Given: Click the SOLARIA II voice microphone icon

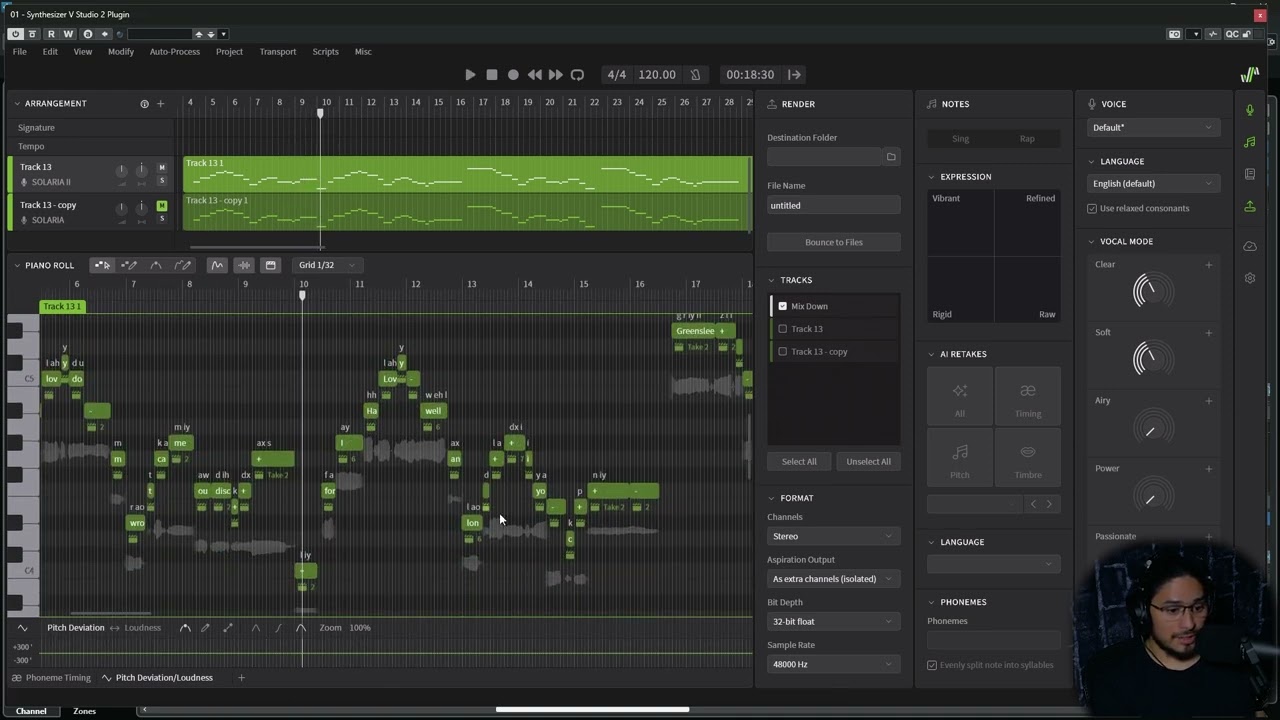Looking at the screenshot, I should point(24,182).
